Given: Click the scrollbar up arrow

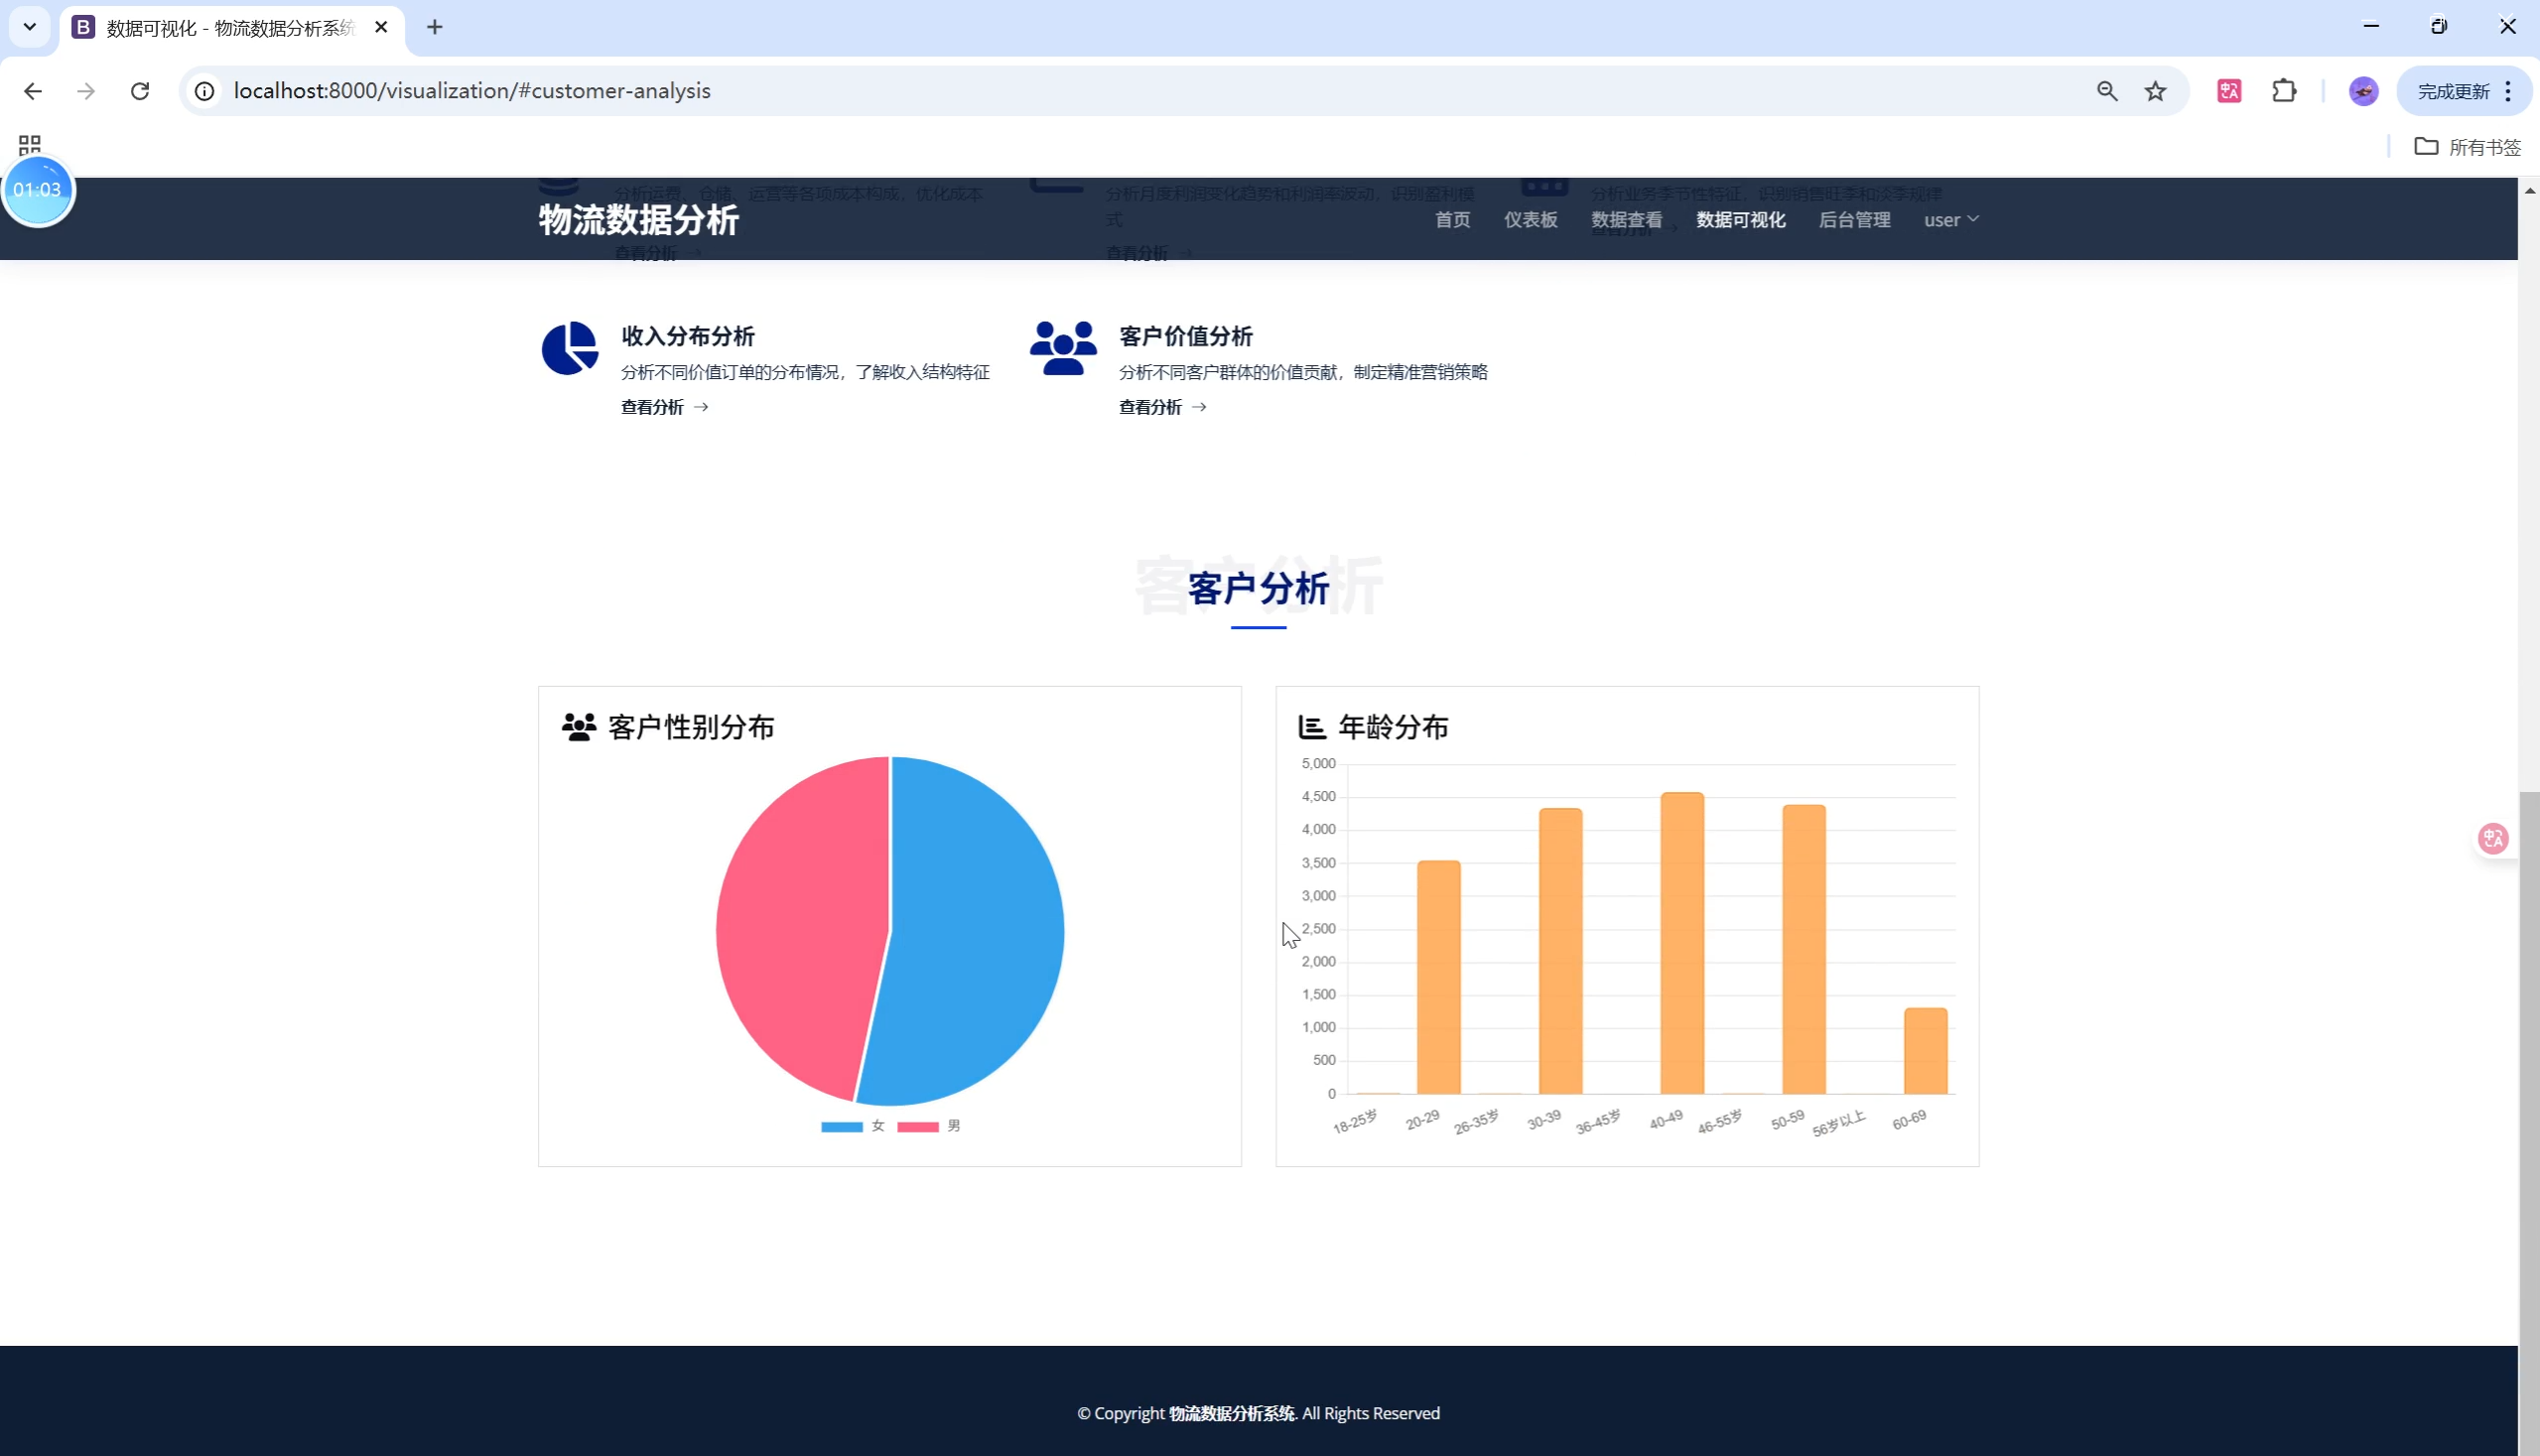Looking at the screenshot, I should click(2529, 189).
